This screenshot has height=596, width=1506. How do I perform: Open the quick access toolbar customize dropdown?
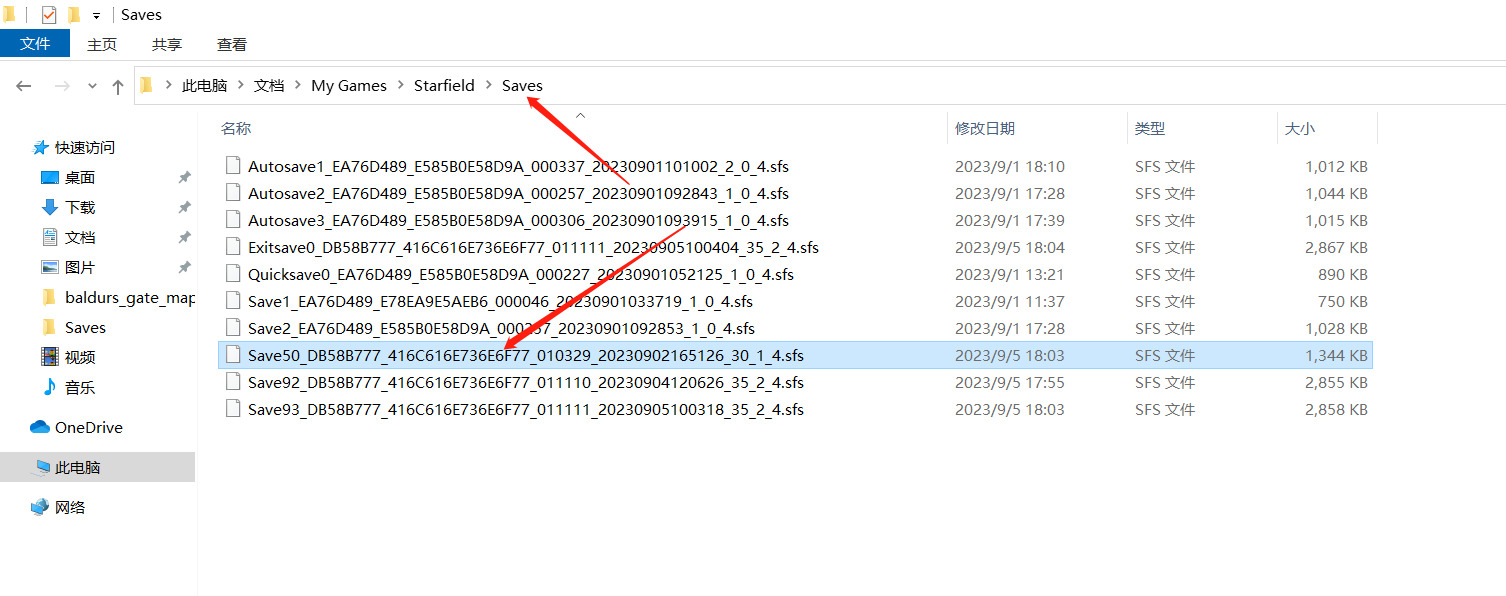point(96,16)
